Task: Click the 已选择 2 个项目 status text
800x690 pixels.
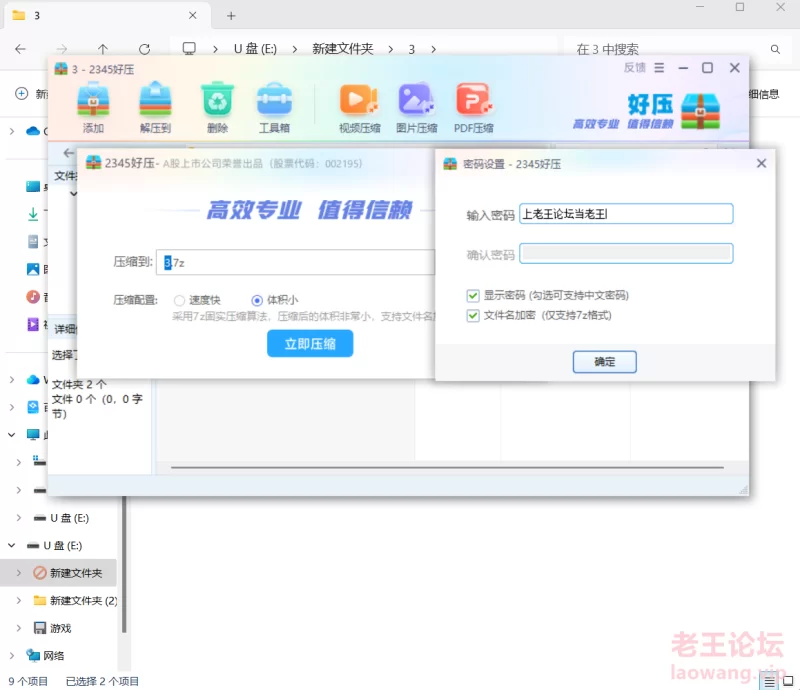Action: click(x=102, y=681)
